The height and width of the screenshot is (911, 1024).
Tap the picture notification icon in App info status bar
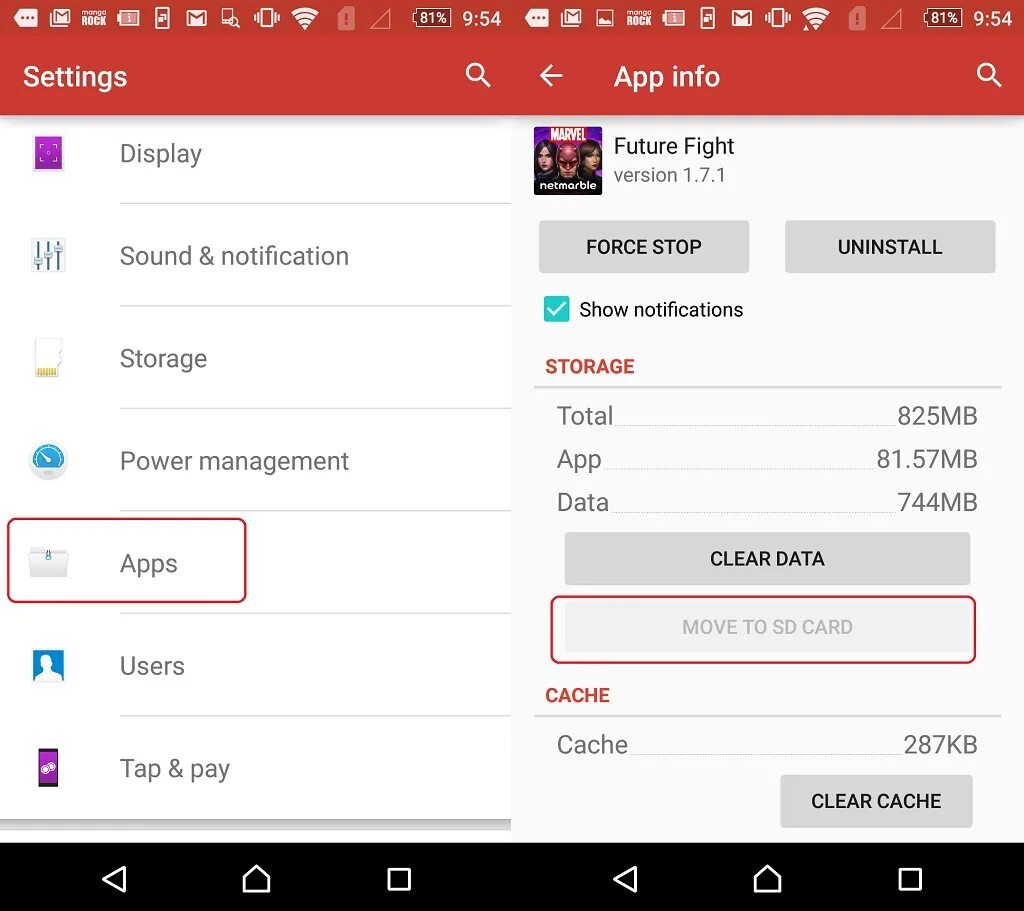click(x=605, y=18)
